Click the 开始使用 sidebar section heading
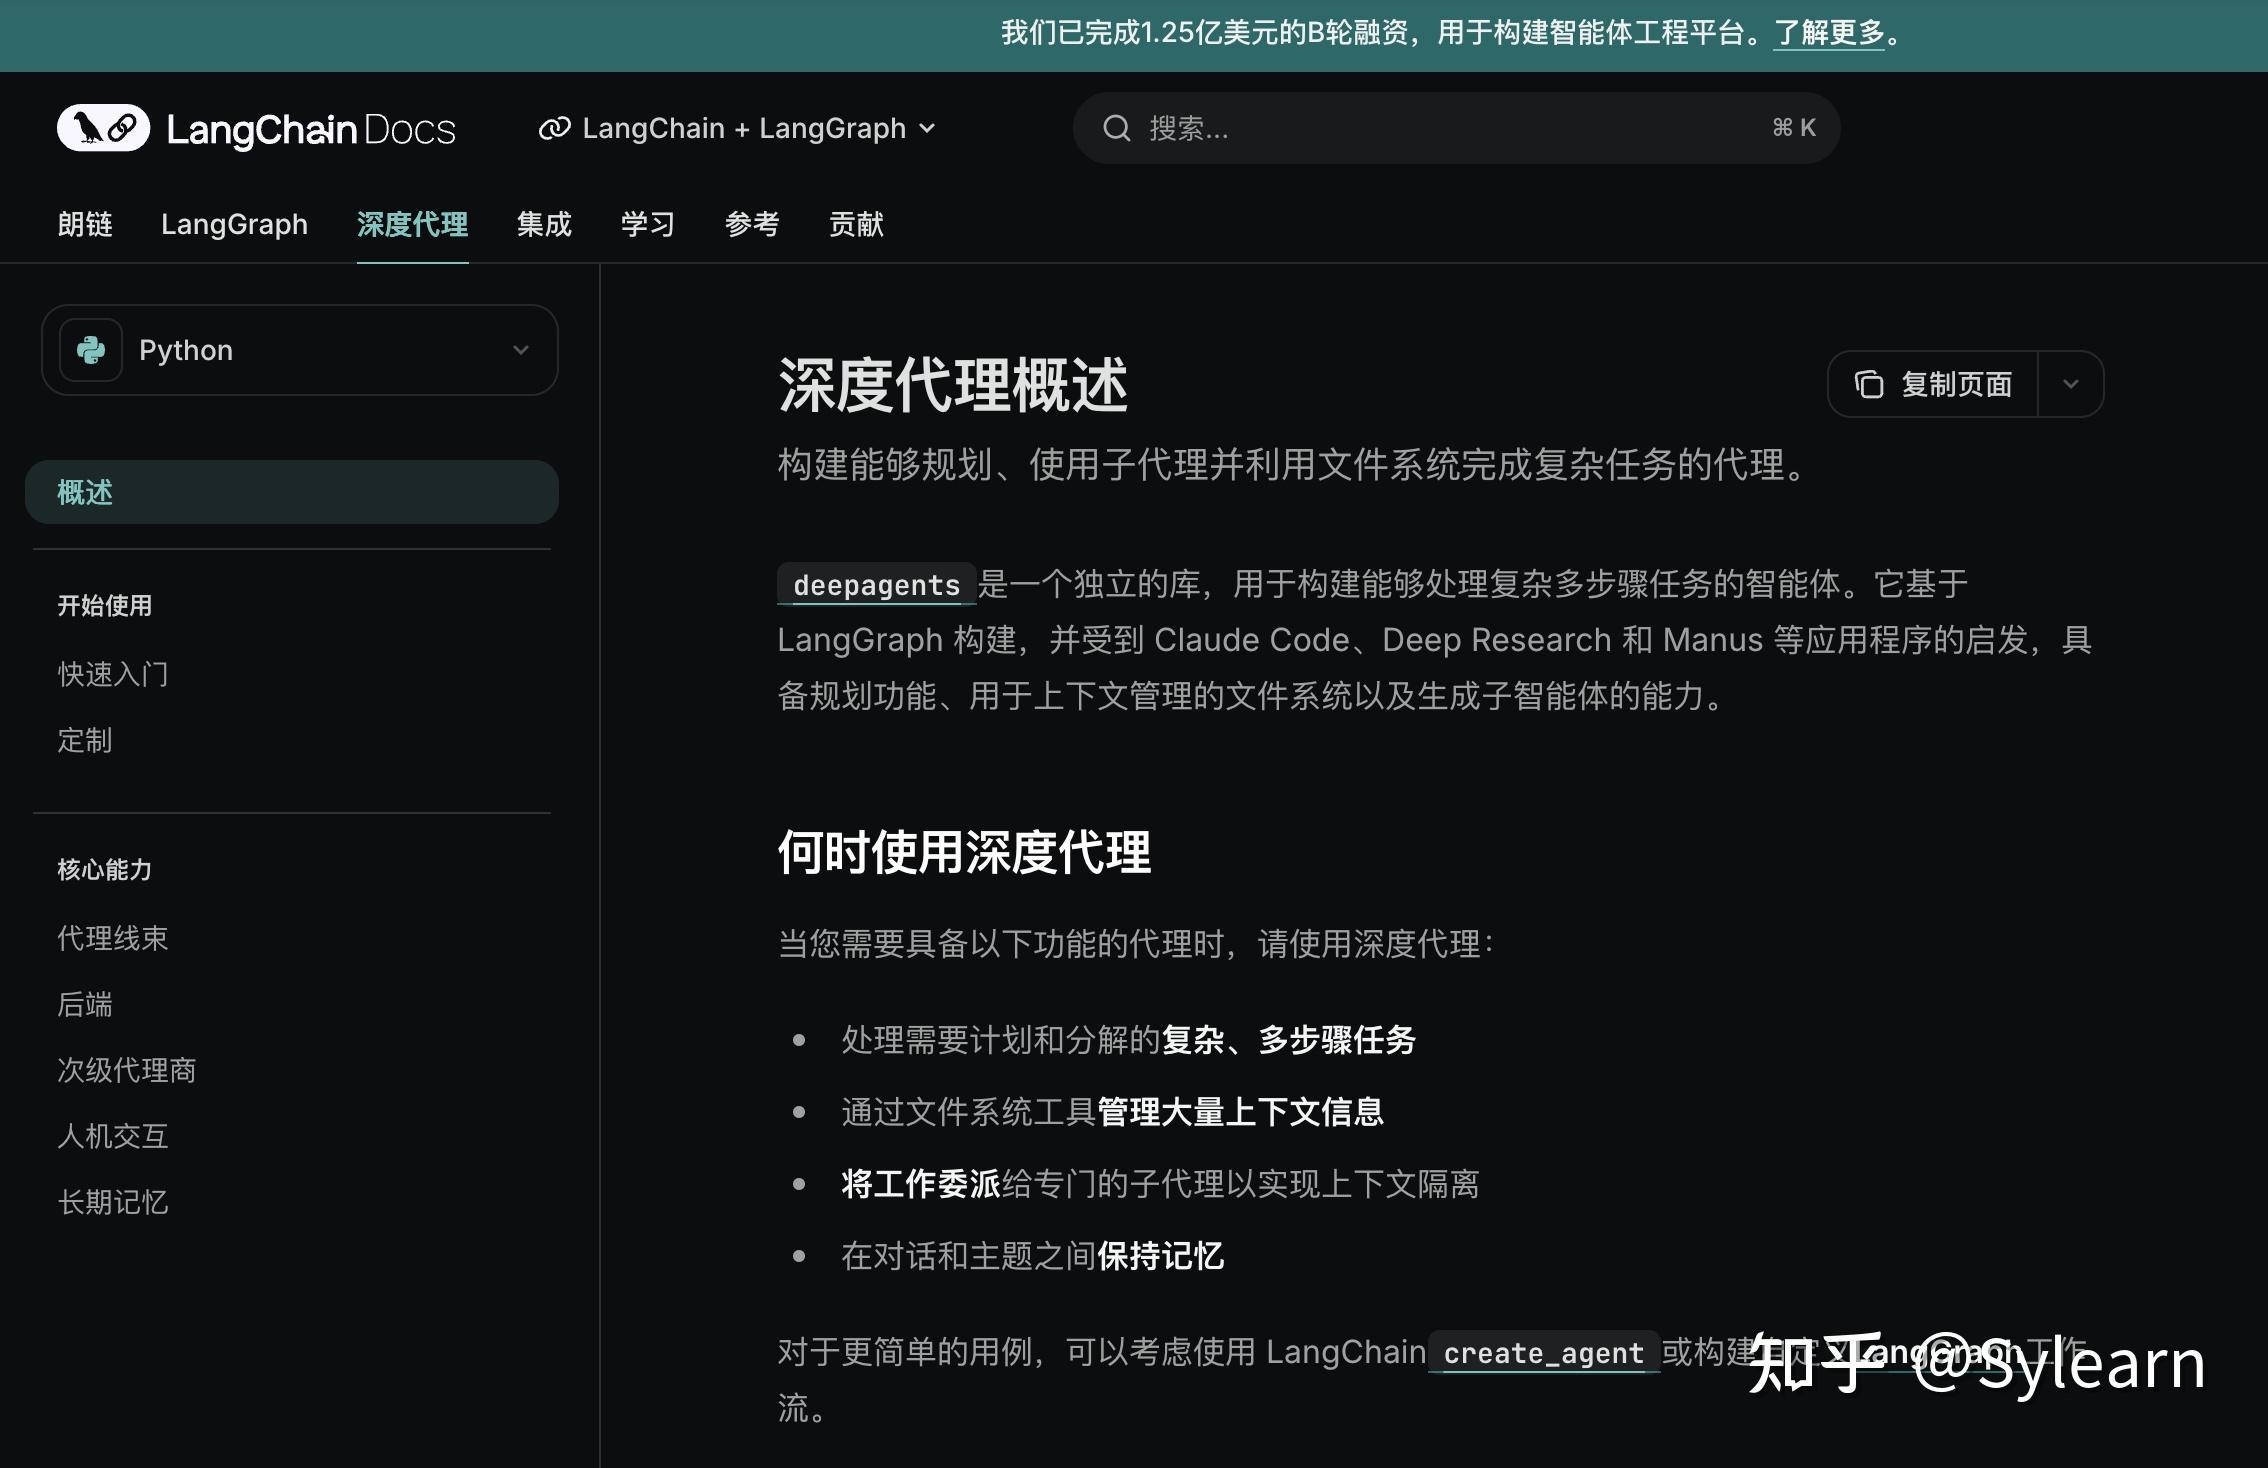Image resolution: width=2268 pixels, height=1468 pixels. (x=105, y=606)
